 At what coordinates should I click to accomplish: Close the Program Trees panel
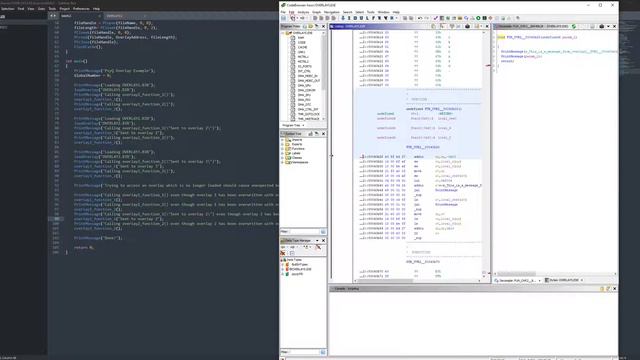(x=324, y=27)
